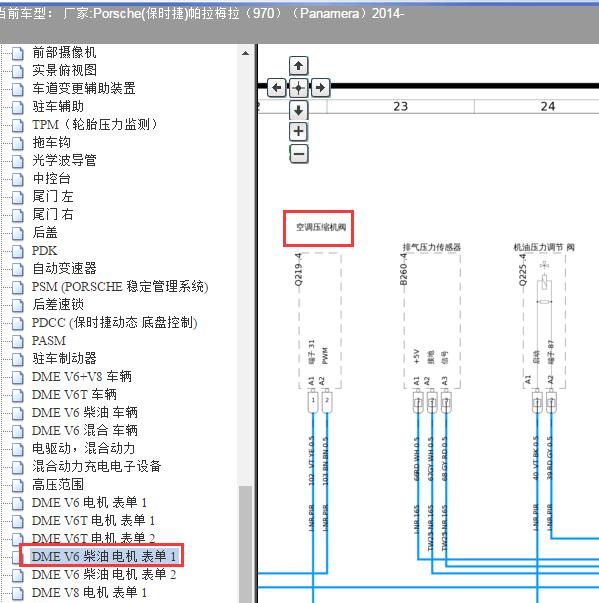Click the Q225 valve box in diagram

click(x=544, y=321)
